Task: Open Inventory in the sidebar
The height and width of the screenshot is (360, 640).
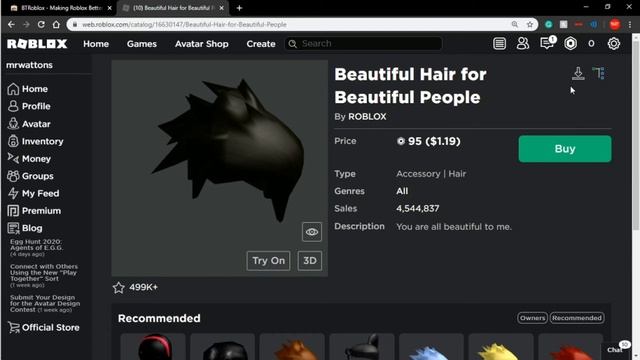Action: pyautogui.click(x=36, y=141)
